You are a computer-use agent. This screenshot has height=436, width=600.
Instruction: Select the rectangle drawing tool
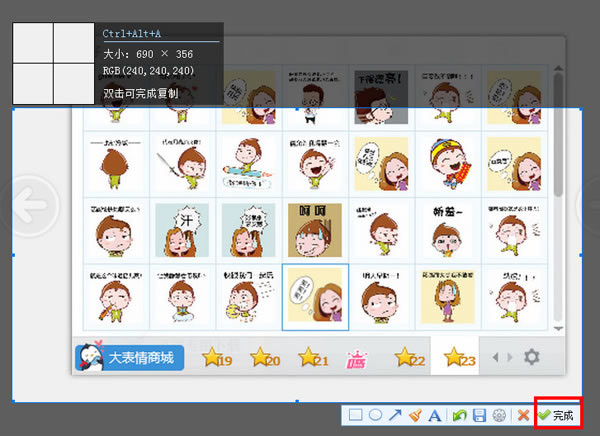click(355, 415)
